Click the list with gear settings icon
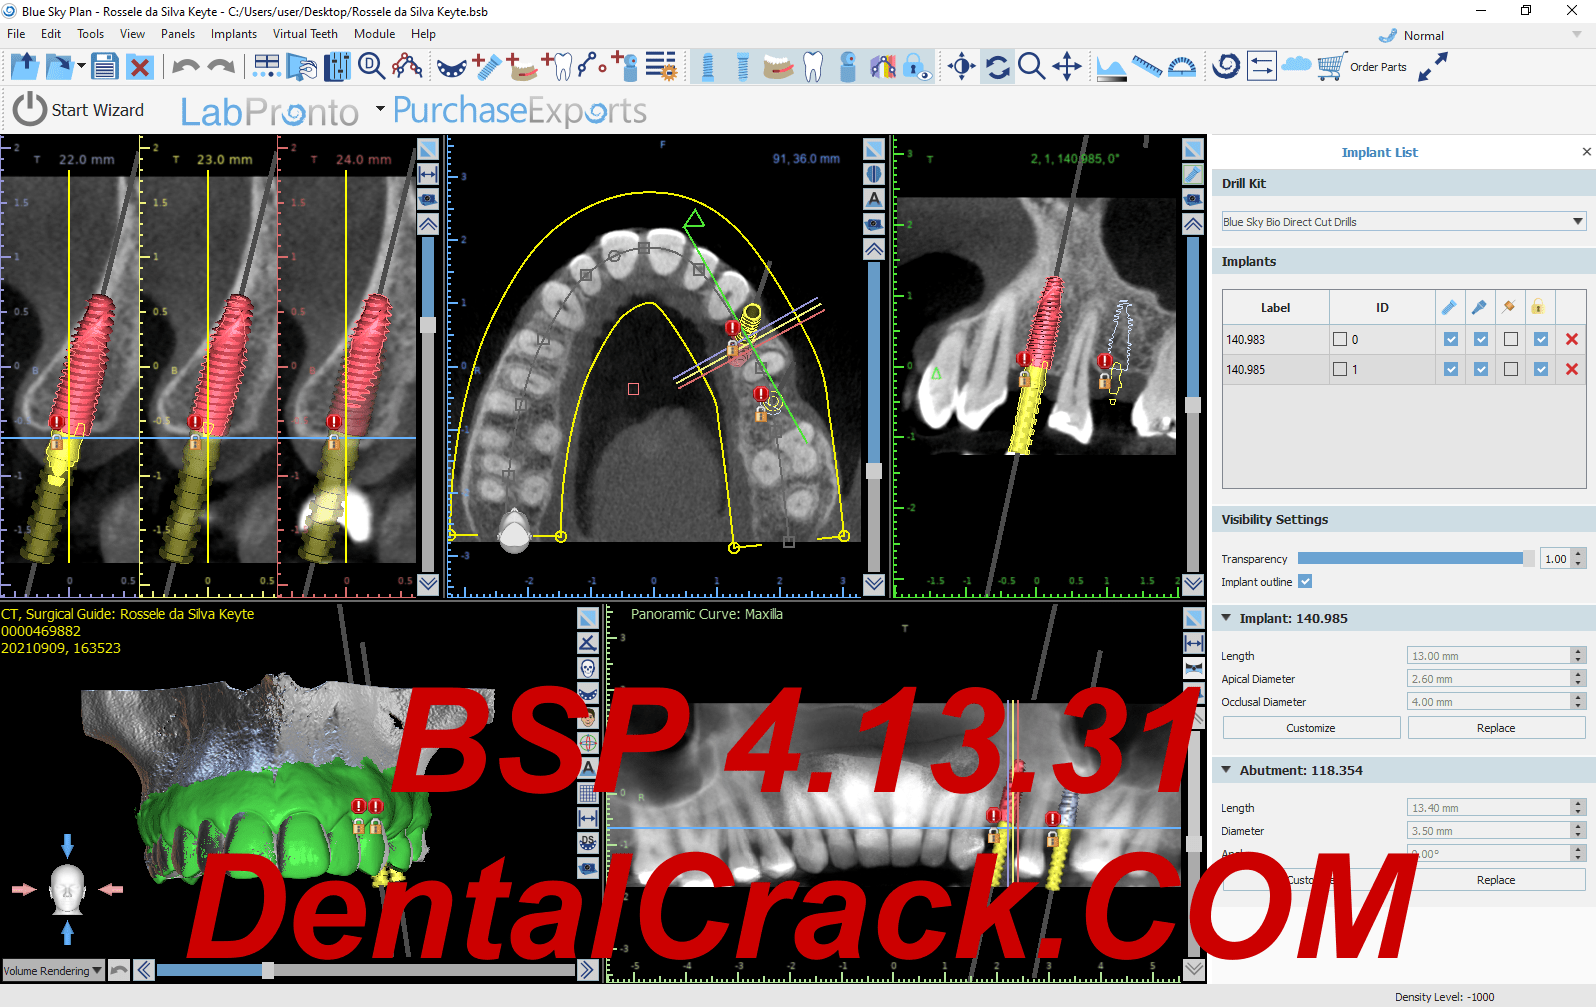 661,67
